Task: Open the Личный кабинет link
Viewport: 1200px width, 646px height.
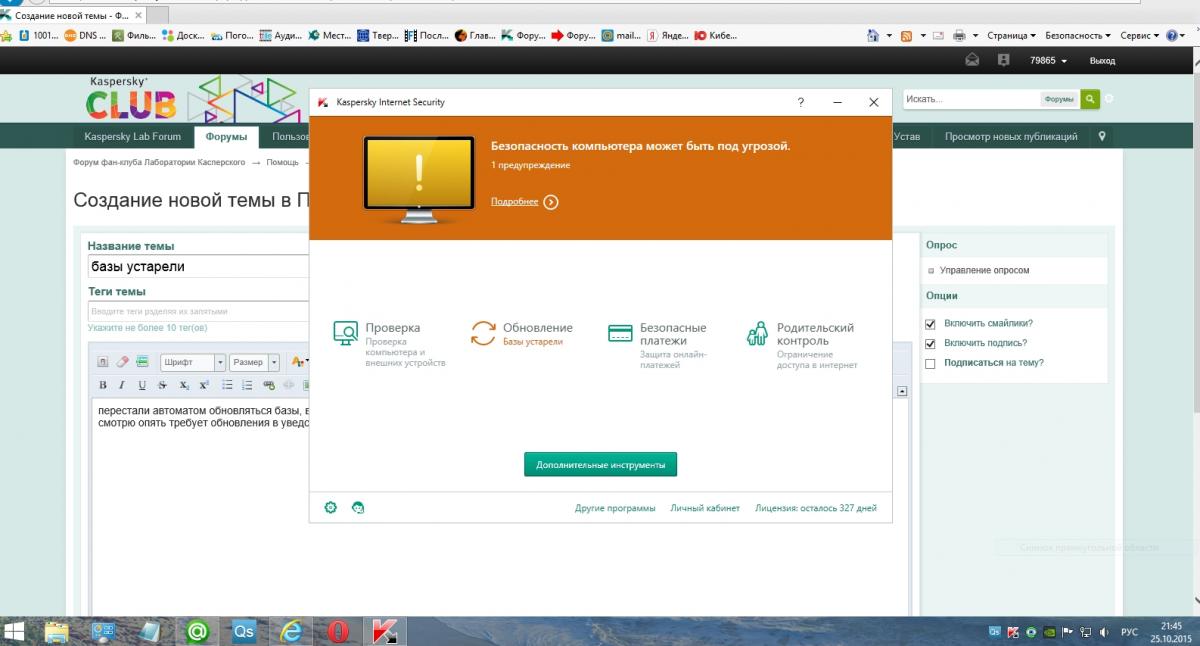Action: click(705, 508)
